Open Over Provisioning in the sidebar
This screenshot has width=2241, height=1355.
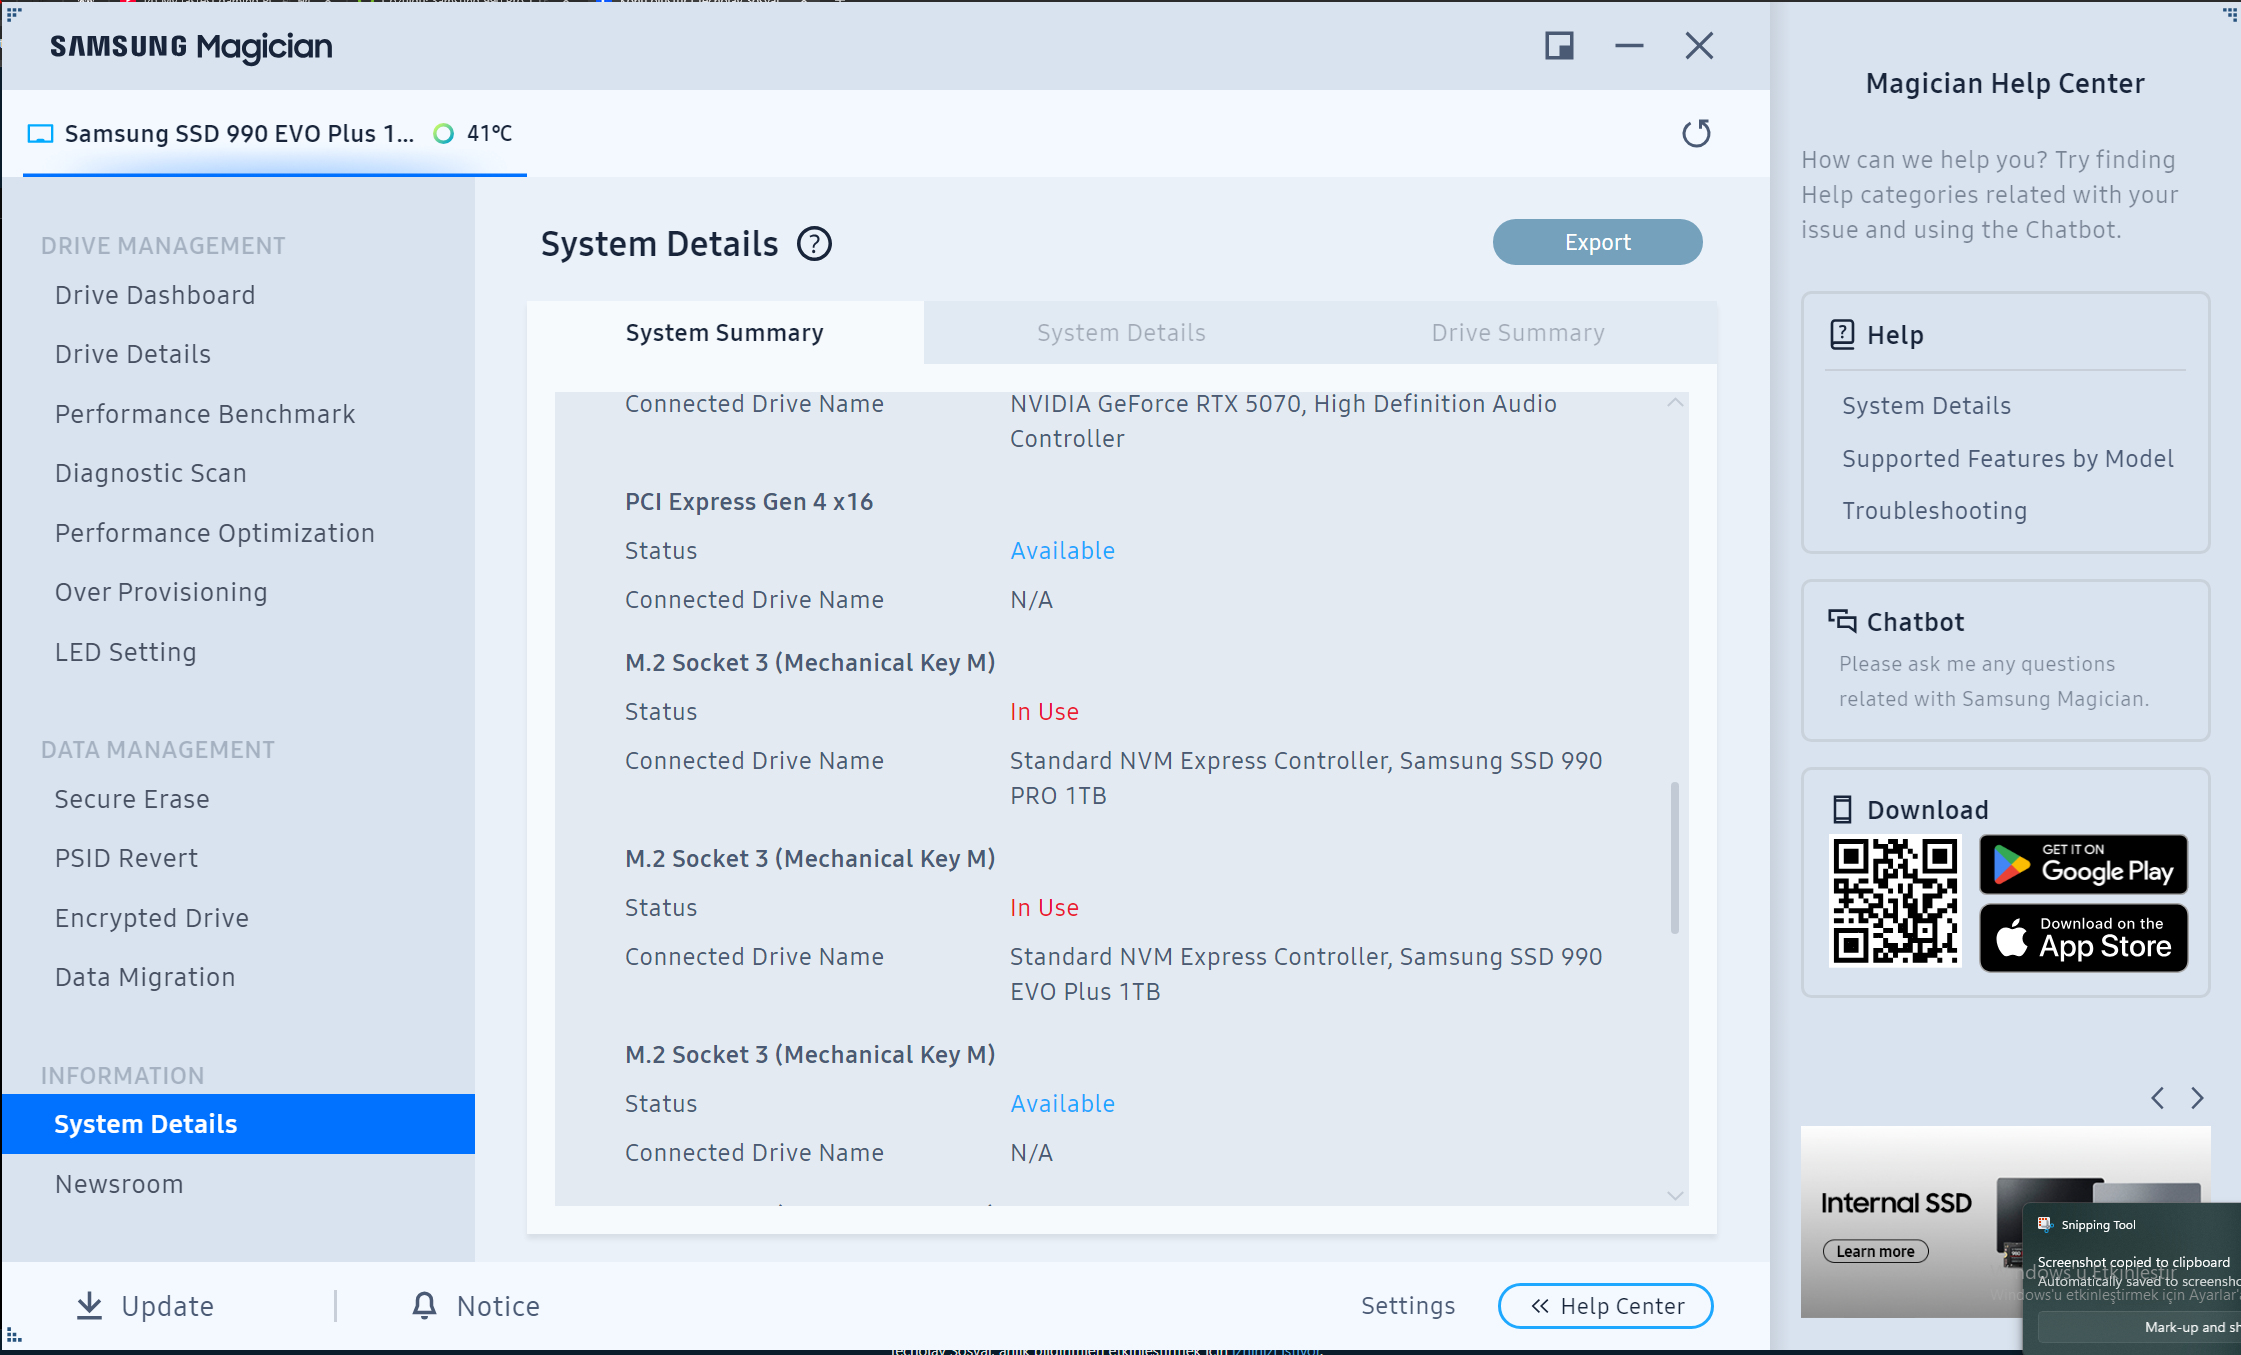pyautogui.click(x=161, y=592)
